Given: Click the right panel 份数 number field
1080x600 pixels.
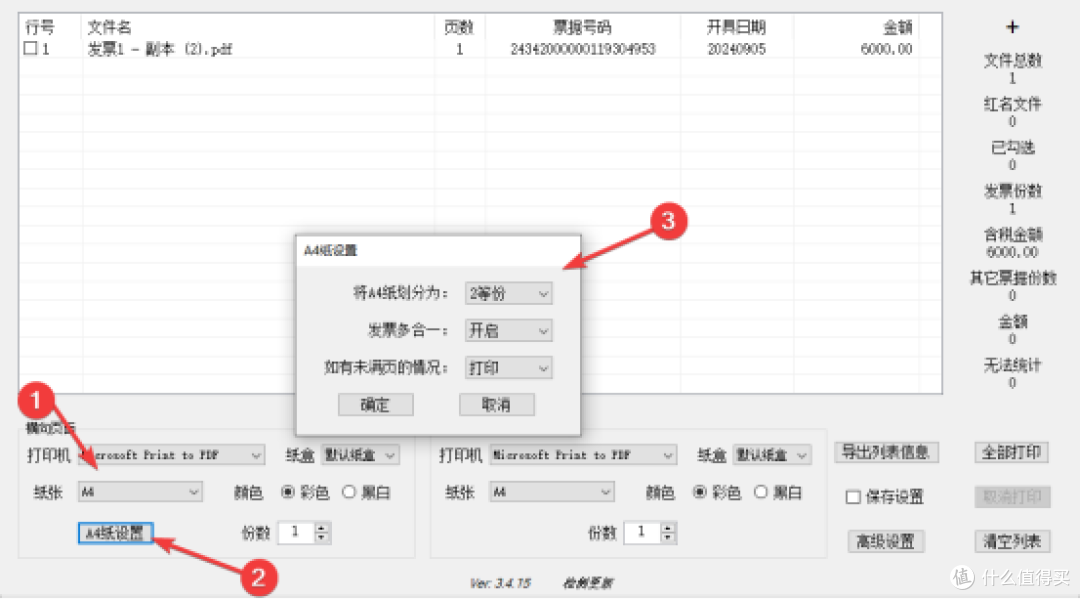Looking at the screenshot, I should (642, 532).
